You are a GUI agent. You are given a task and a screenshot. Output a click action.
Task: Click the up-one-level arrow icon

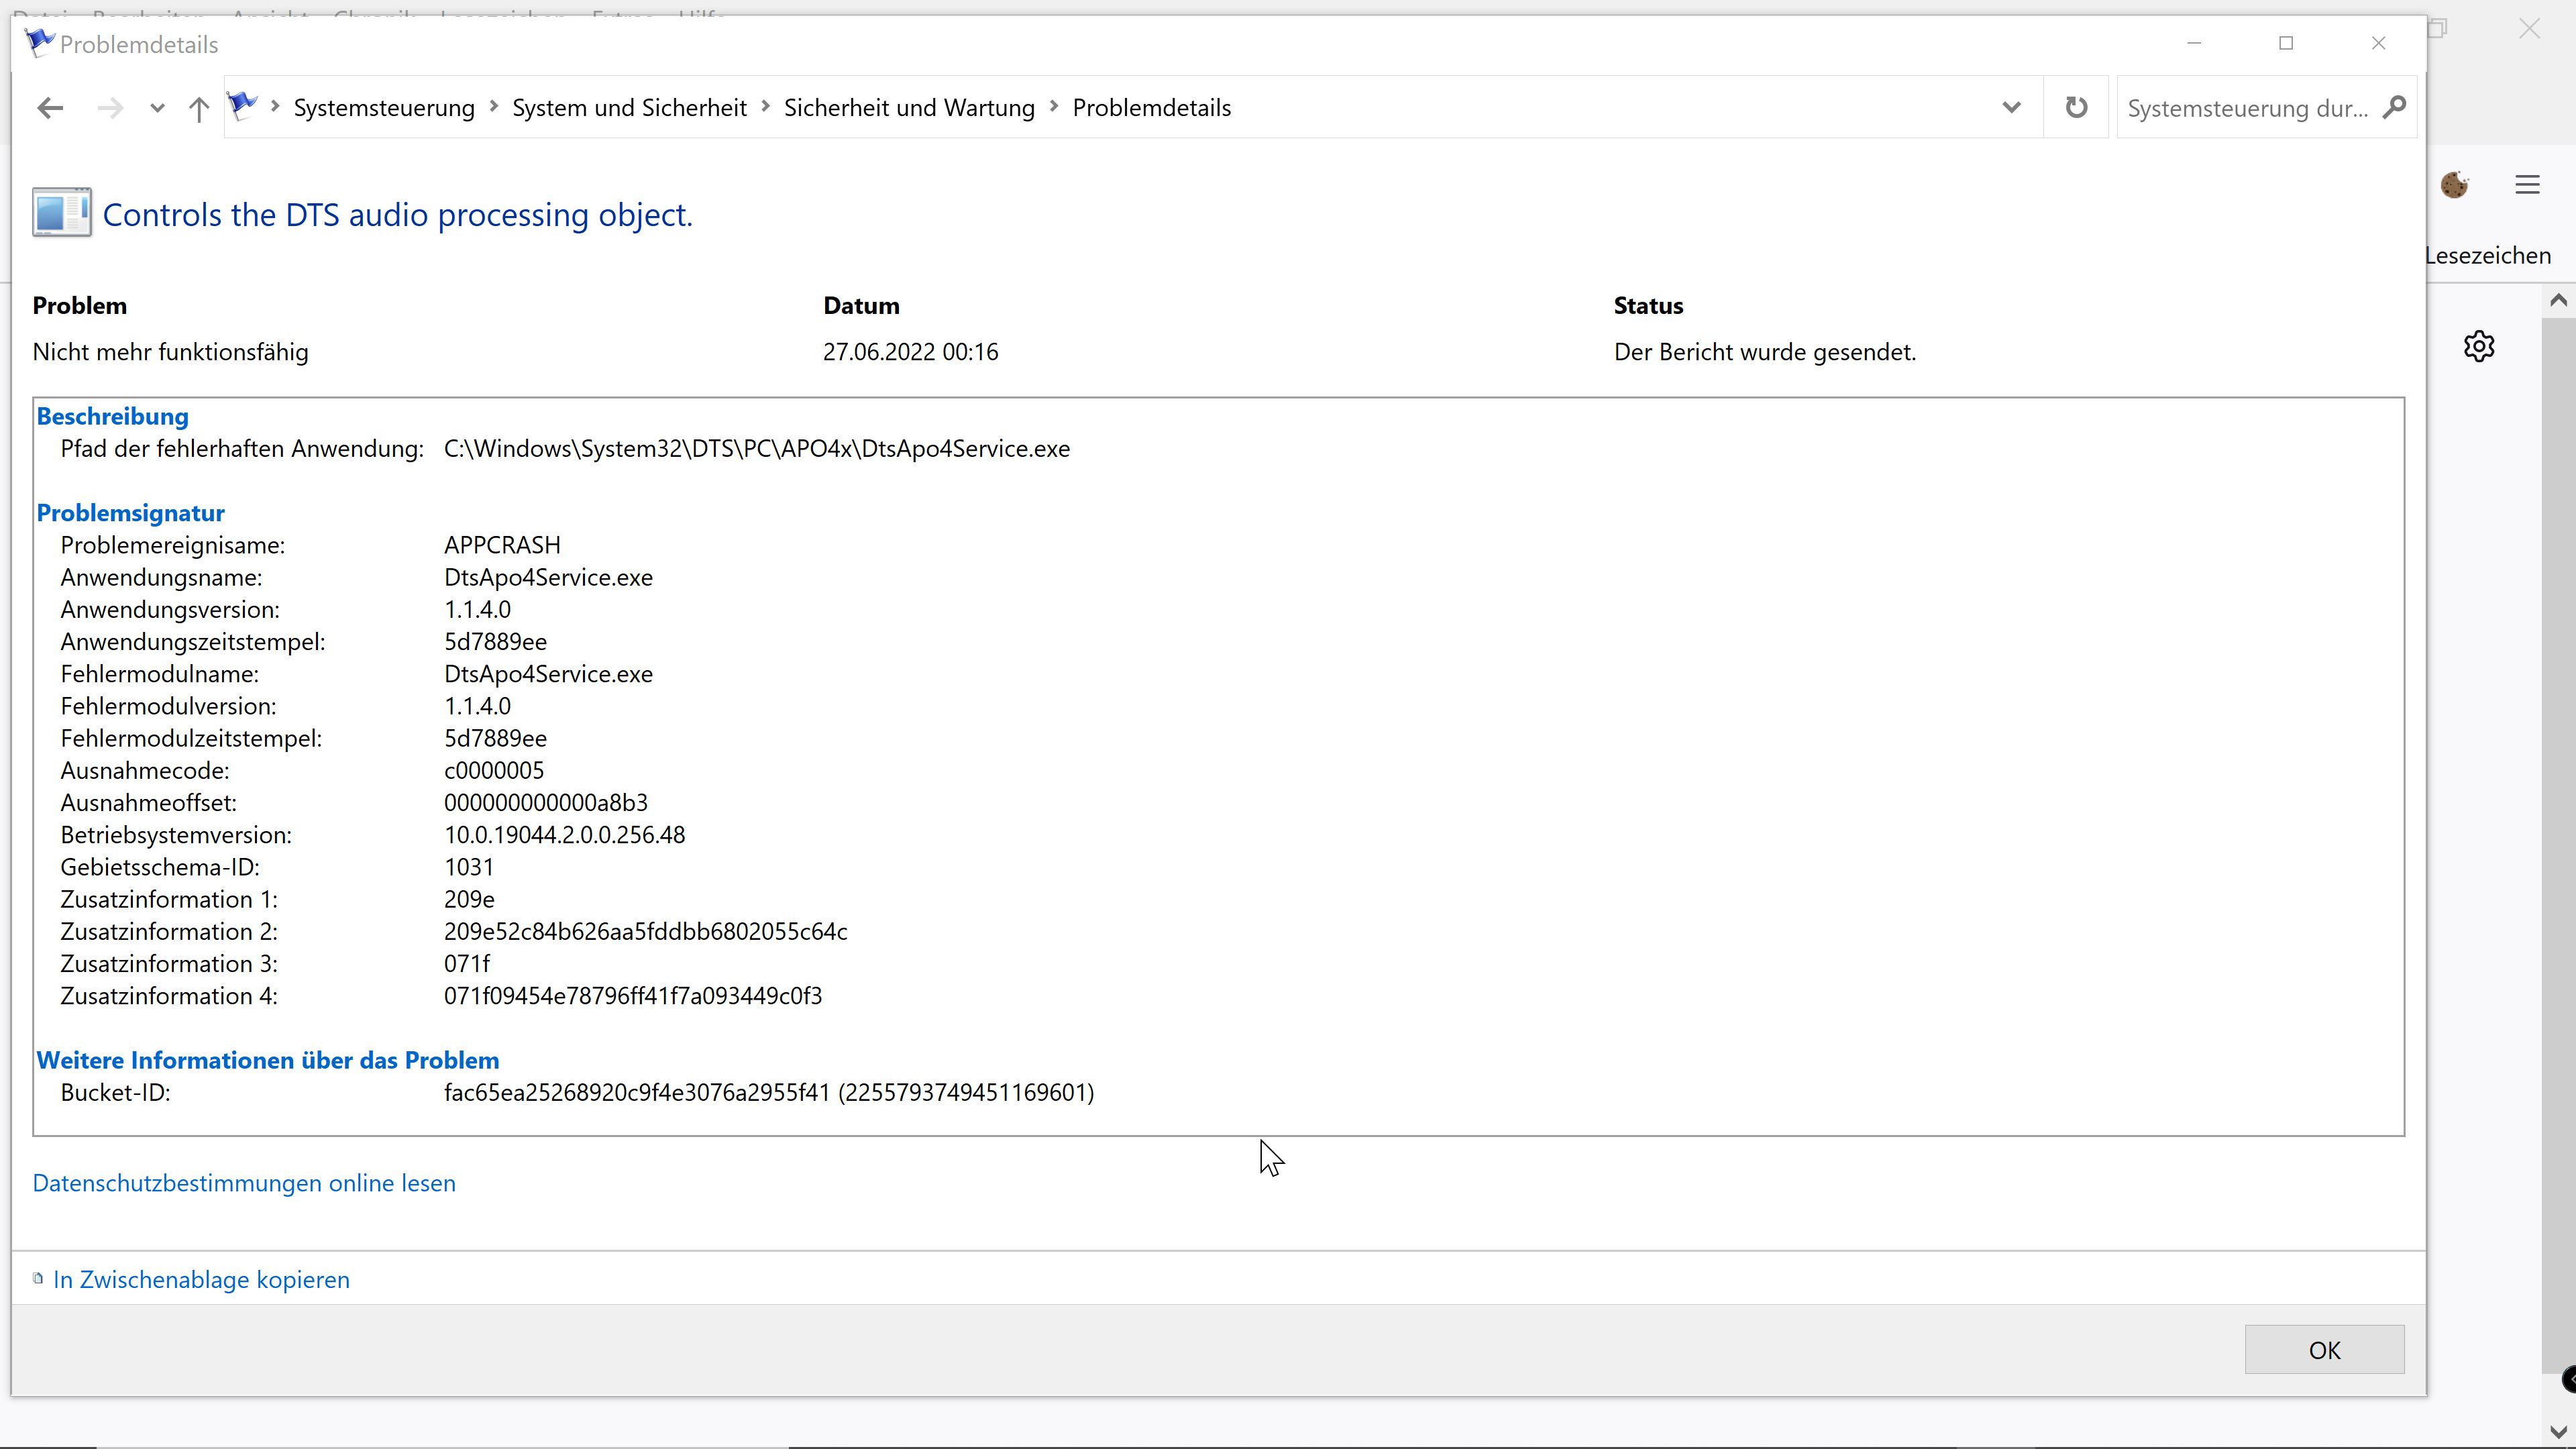tap(198, 108)
